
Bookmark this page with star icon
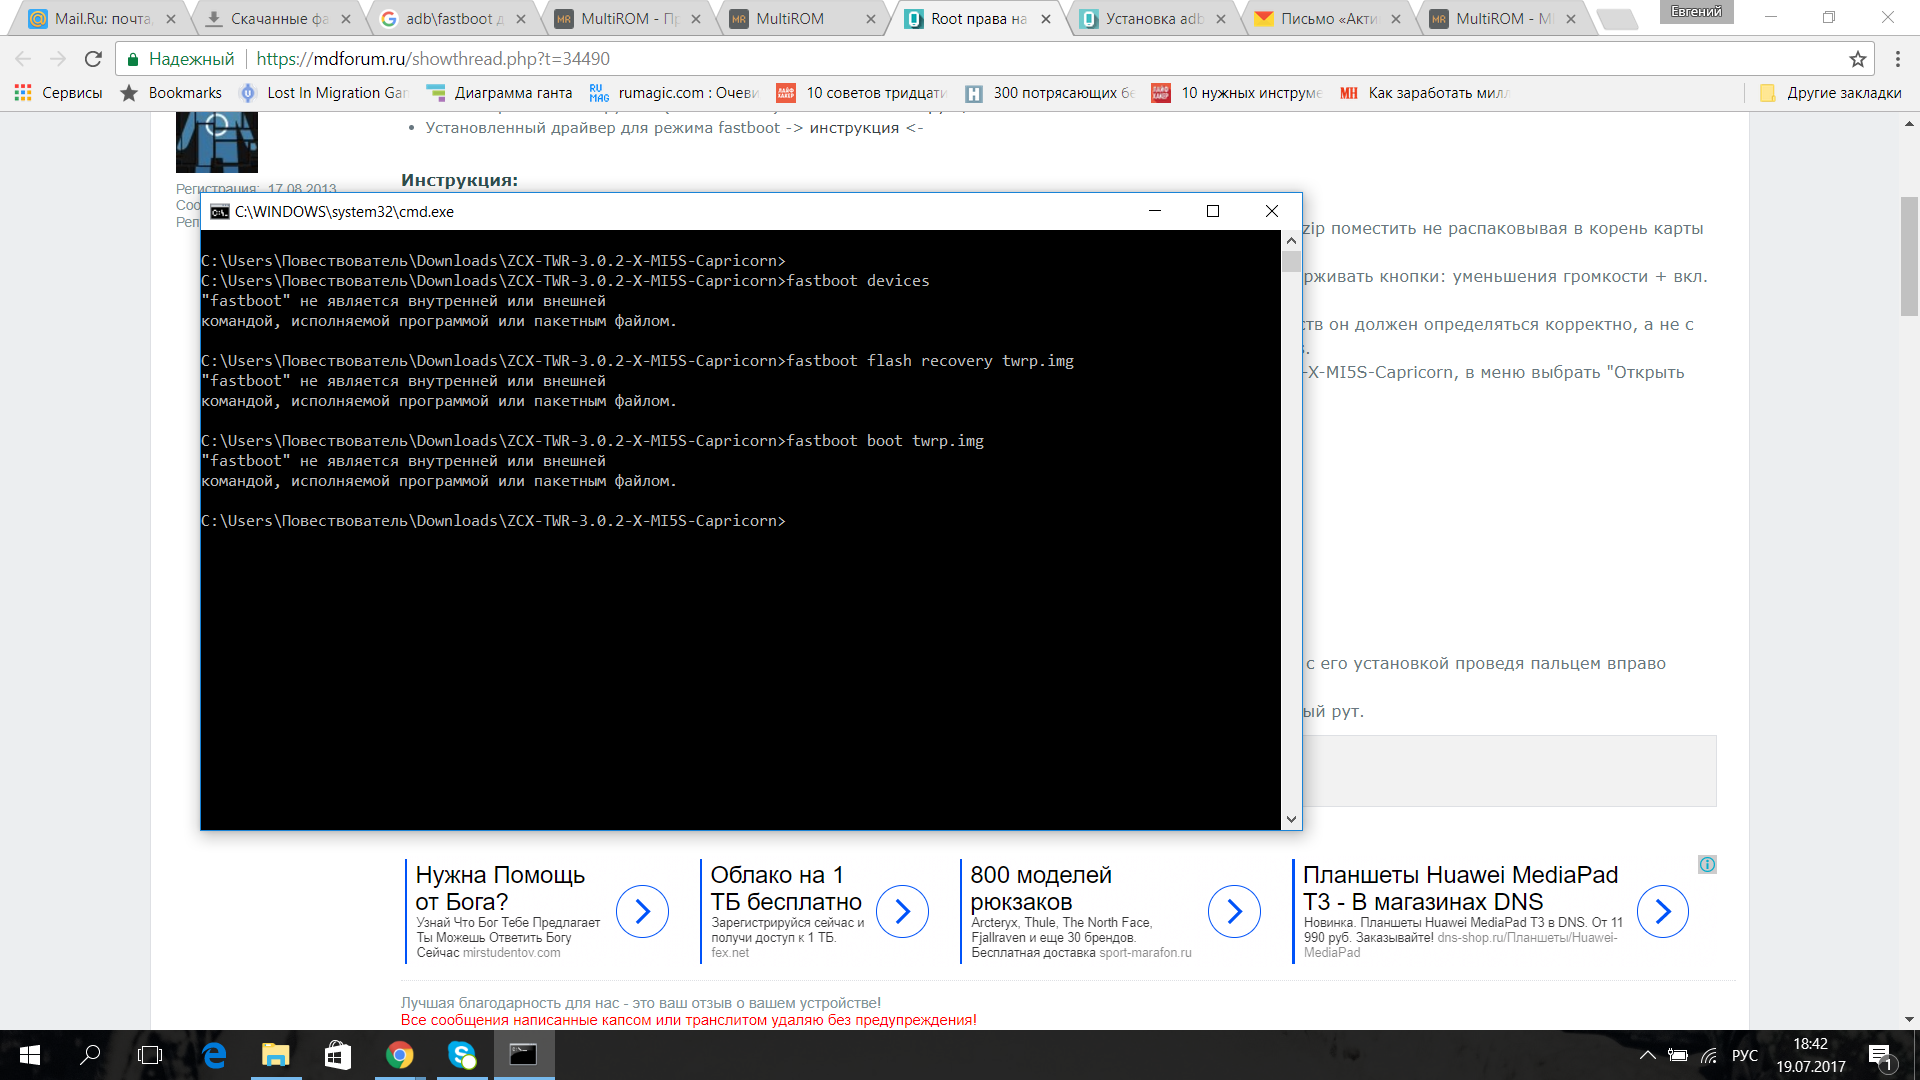click(1857, 59)
